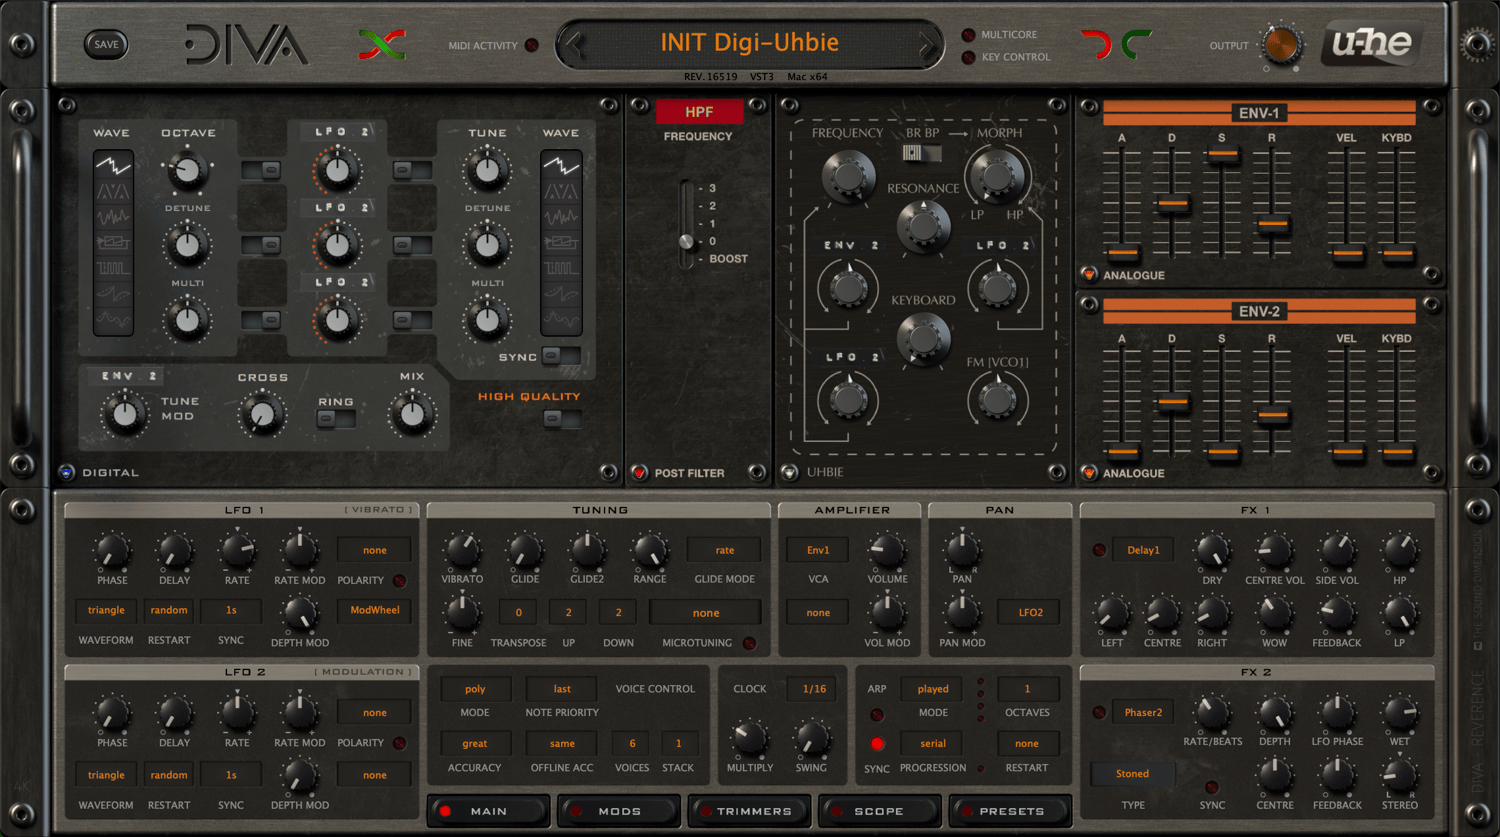Screen dimensions: 1500x837
Task: Click the DIVA logo
Action: pyautogui.click(x=246, y=45)
